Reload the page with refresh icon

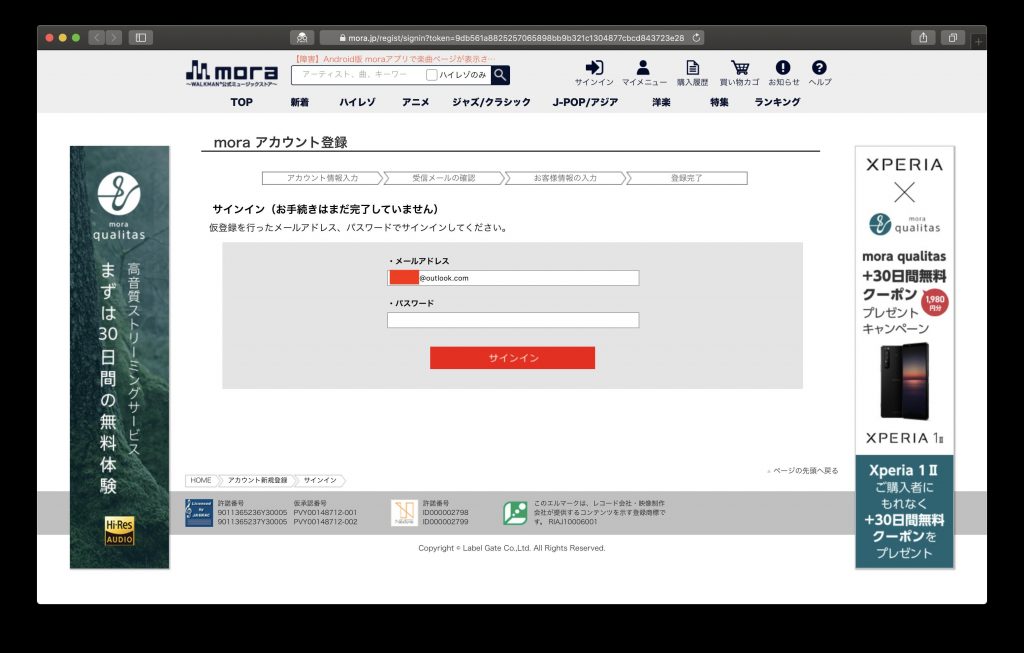[696, 38]
